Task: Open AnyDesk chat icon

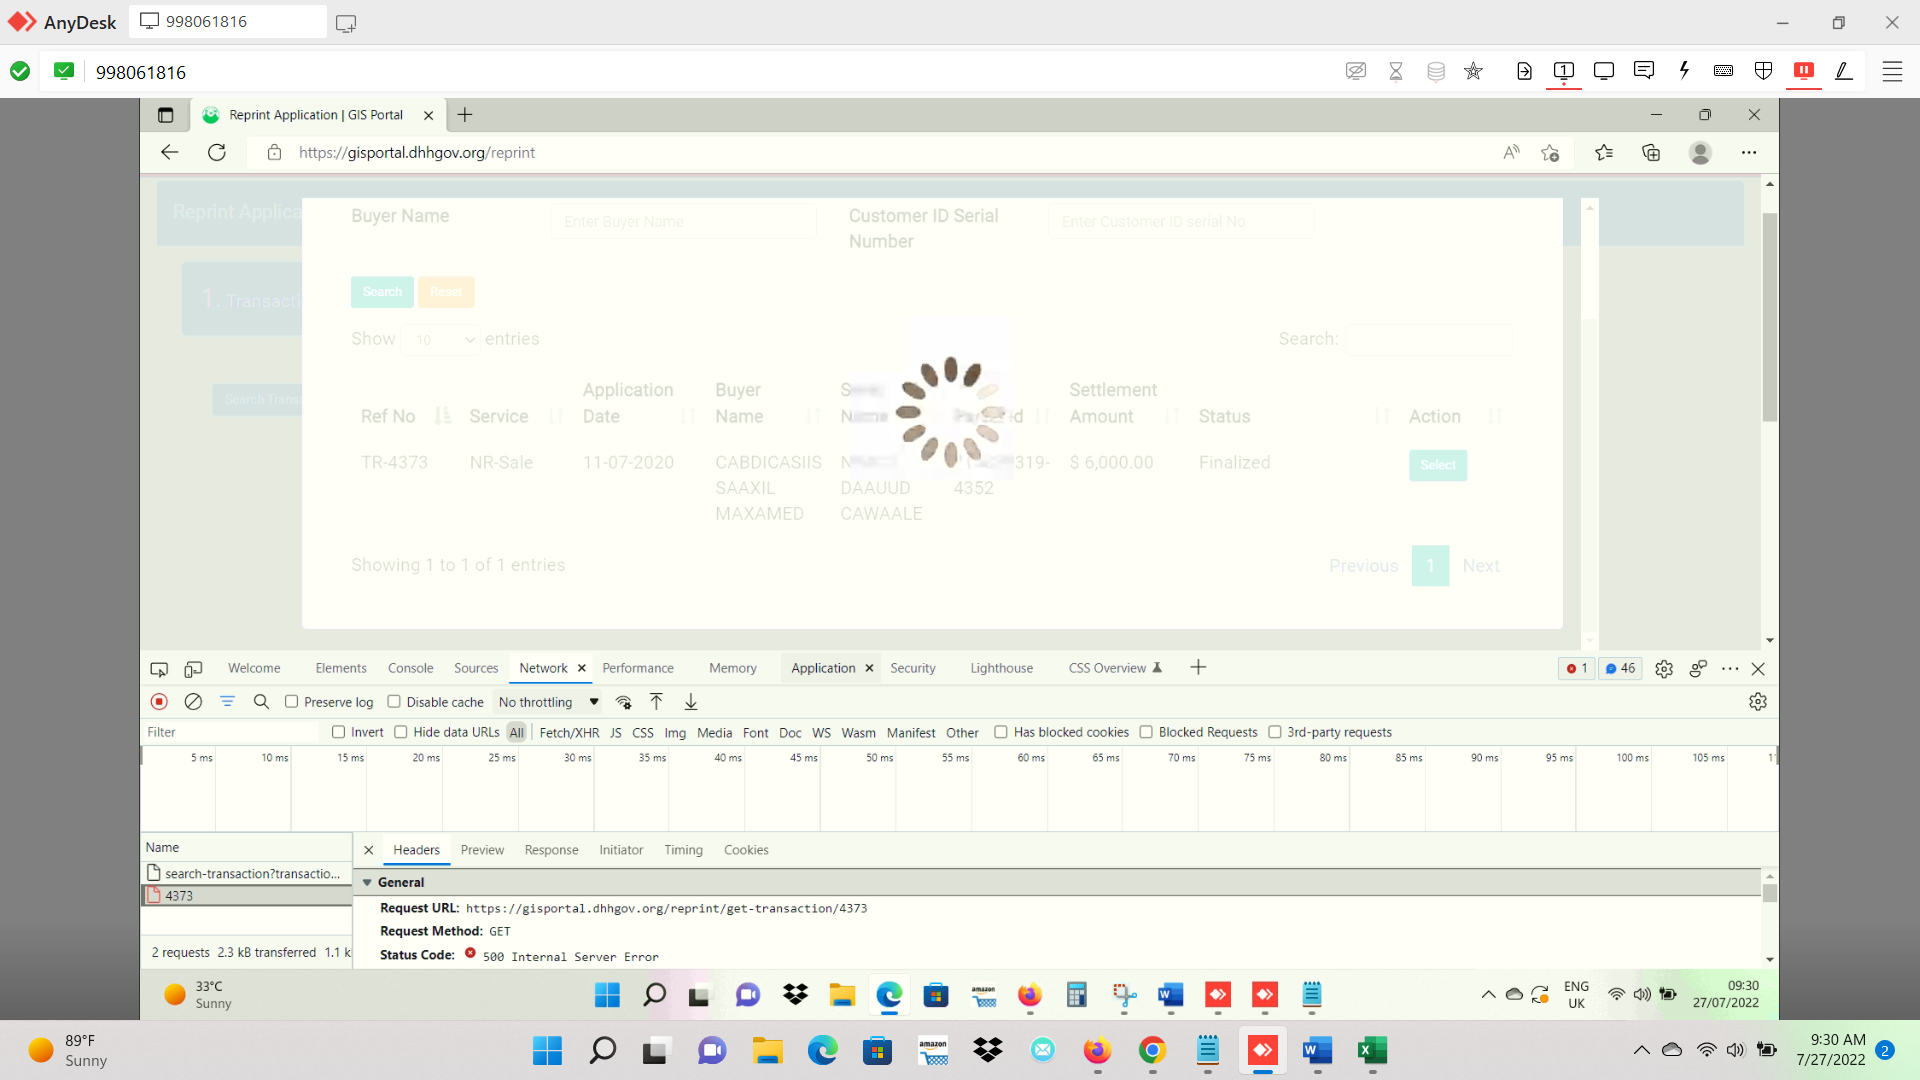Action: (x=1644, y=71)
